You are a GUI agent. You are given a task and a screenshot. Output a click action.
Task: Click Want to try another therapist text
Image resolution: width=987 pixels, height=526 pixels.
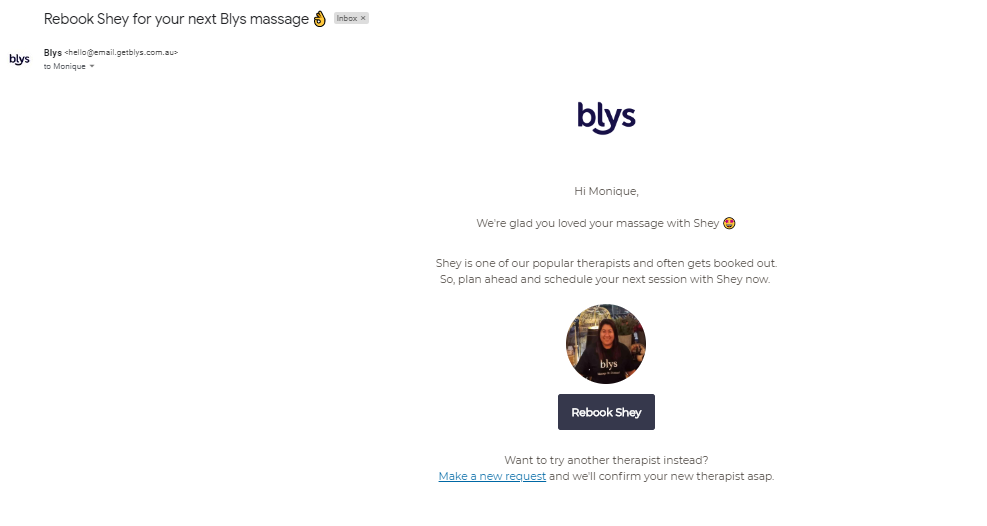pos(606,460)
